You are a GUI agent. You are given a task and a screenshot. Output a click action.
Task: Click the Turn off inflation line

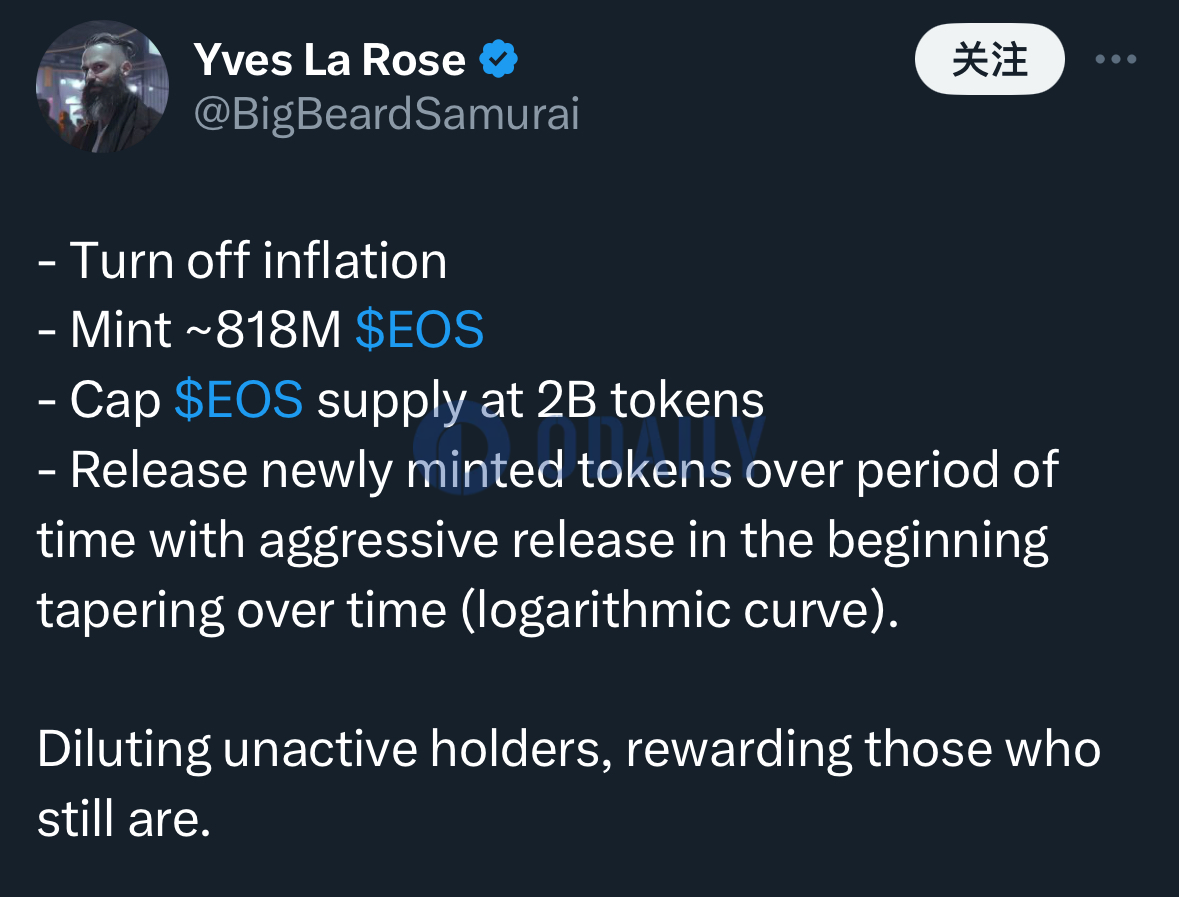click(242, 261)
